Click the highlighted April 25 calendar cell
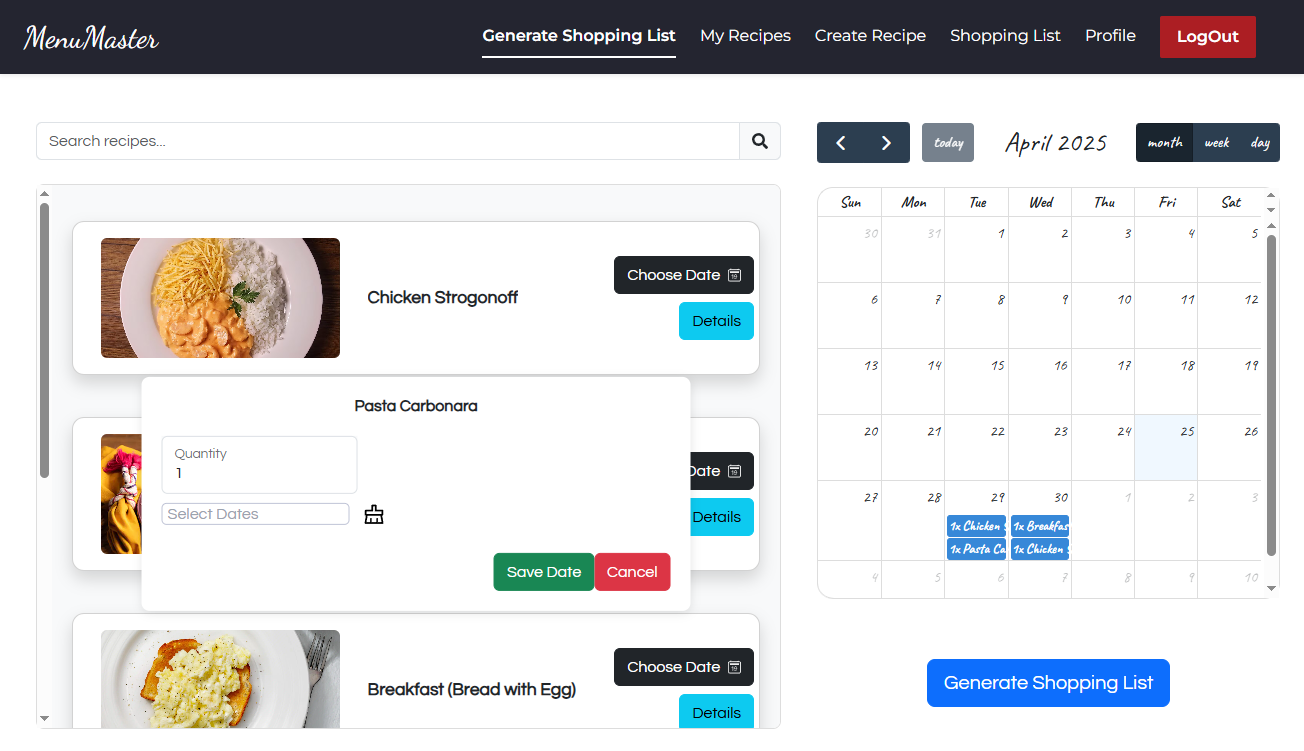Screen dimensions: 1304x751 click(1166, 448)
